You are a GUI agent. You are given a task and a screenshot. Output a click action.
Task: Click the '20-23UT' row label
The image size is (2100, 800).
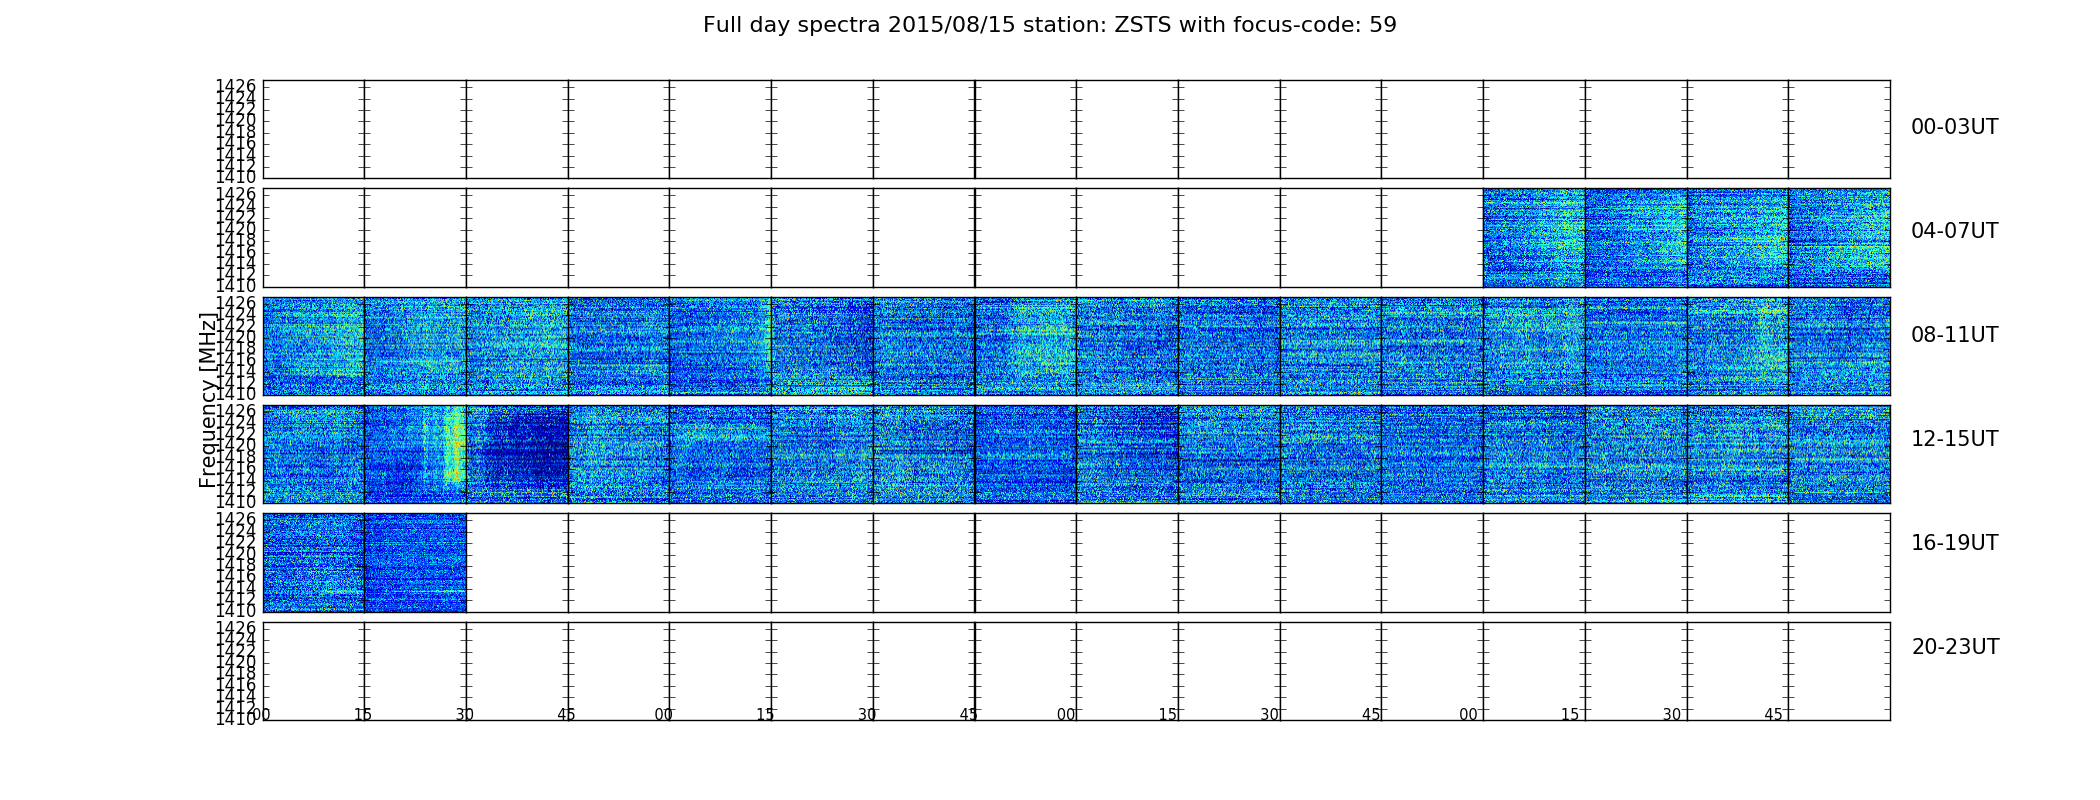click(x=1955, y=647)
